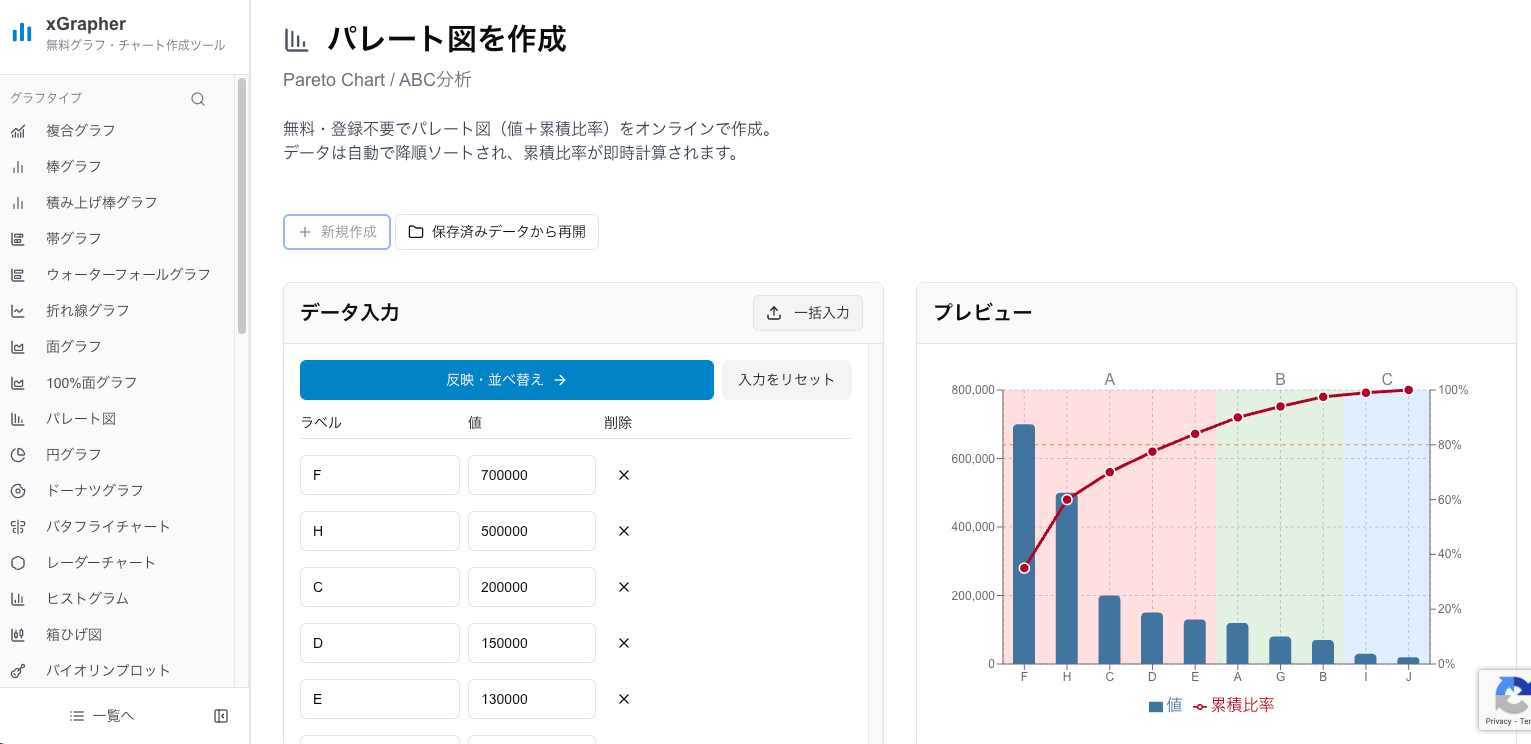The image size is (1531, 744).
Task: Toggle the 値 series in the legend
Action: coord(1163,705)
